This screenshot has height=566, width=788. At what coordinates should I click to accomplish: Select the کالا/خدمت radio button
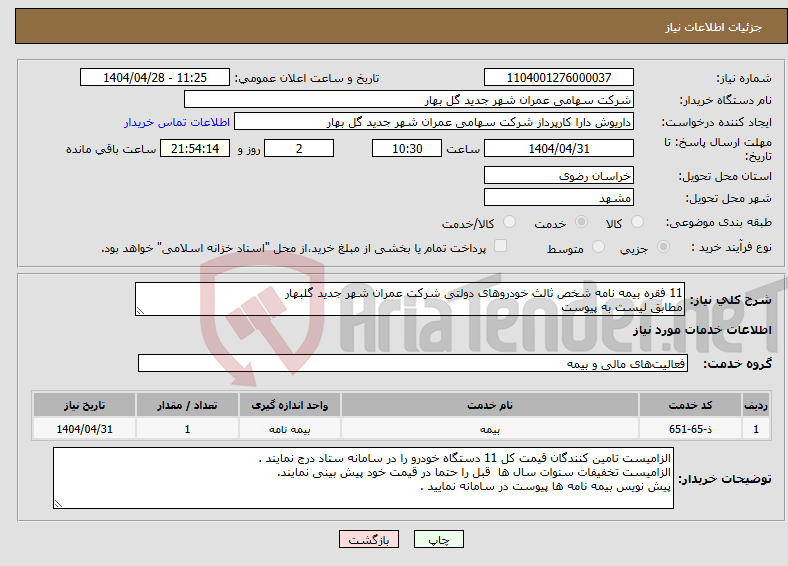coord(510,222)
